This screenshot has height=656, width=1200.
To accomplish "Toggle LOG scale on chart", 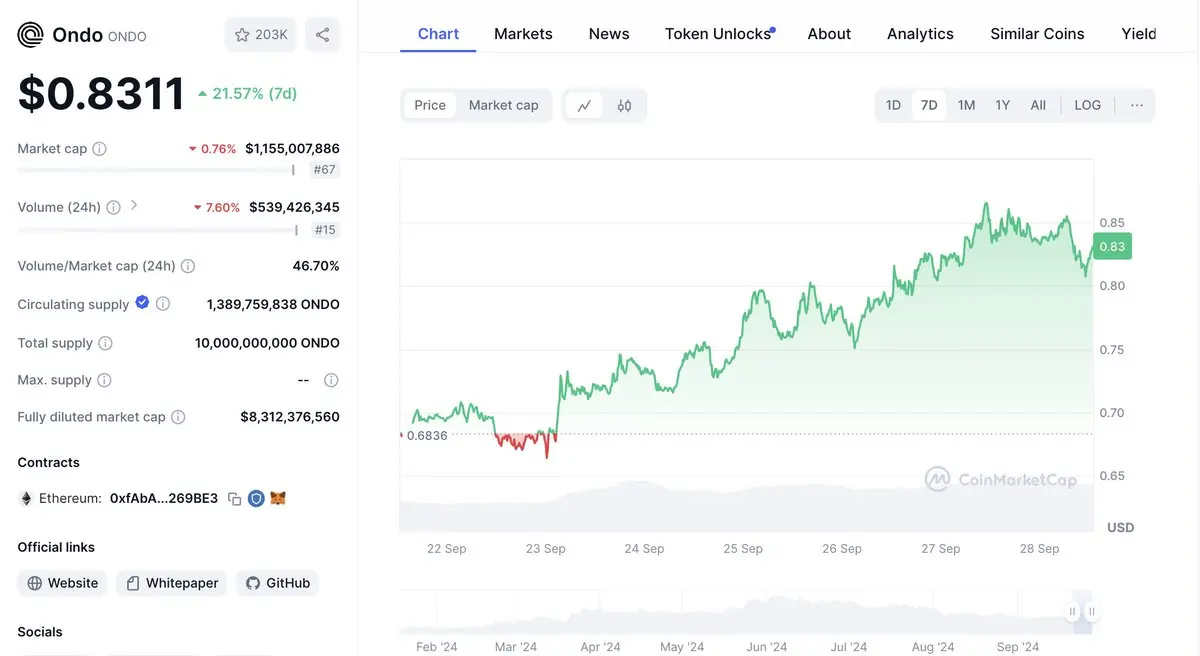I will [1087, 105].
